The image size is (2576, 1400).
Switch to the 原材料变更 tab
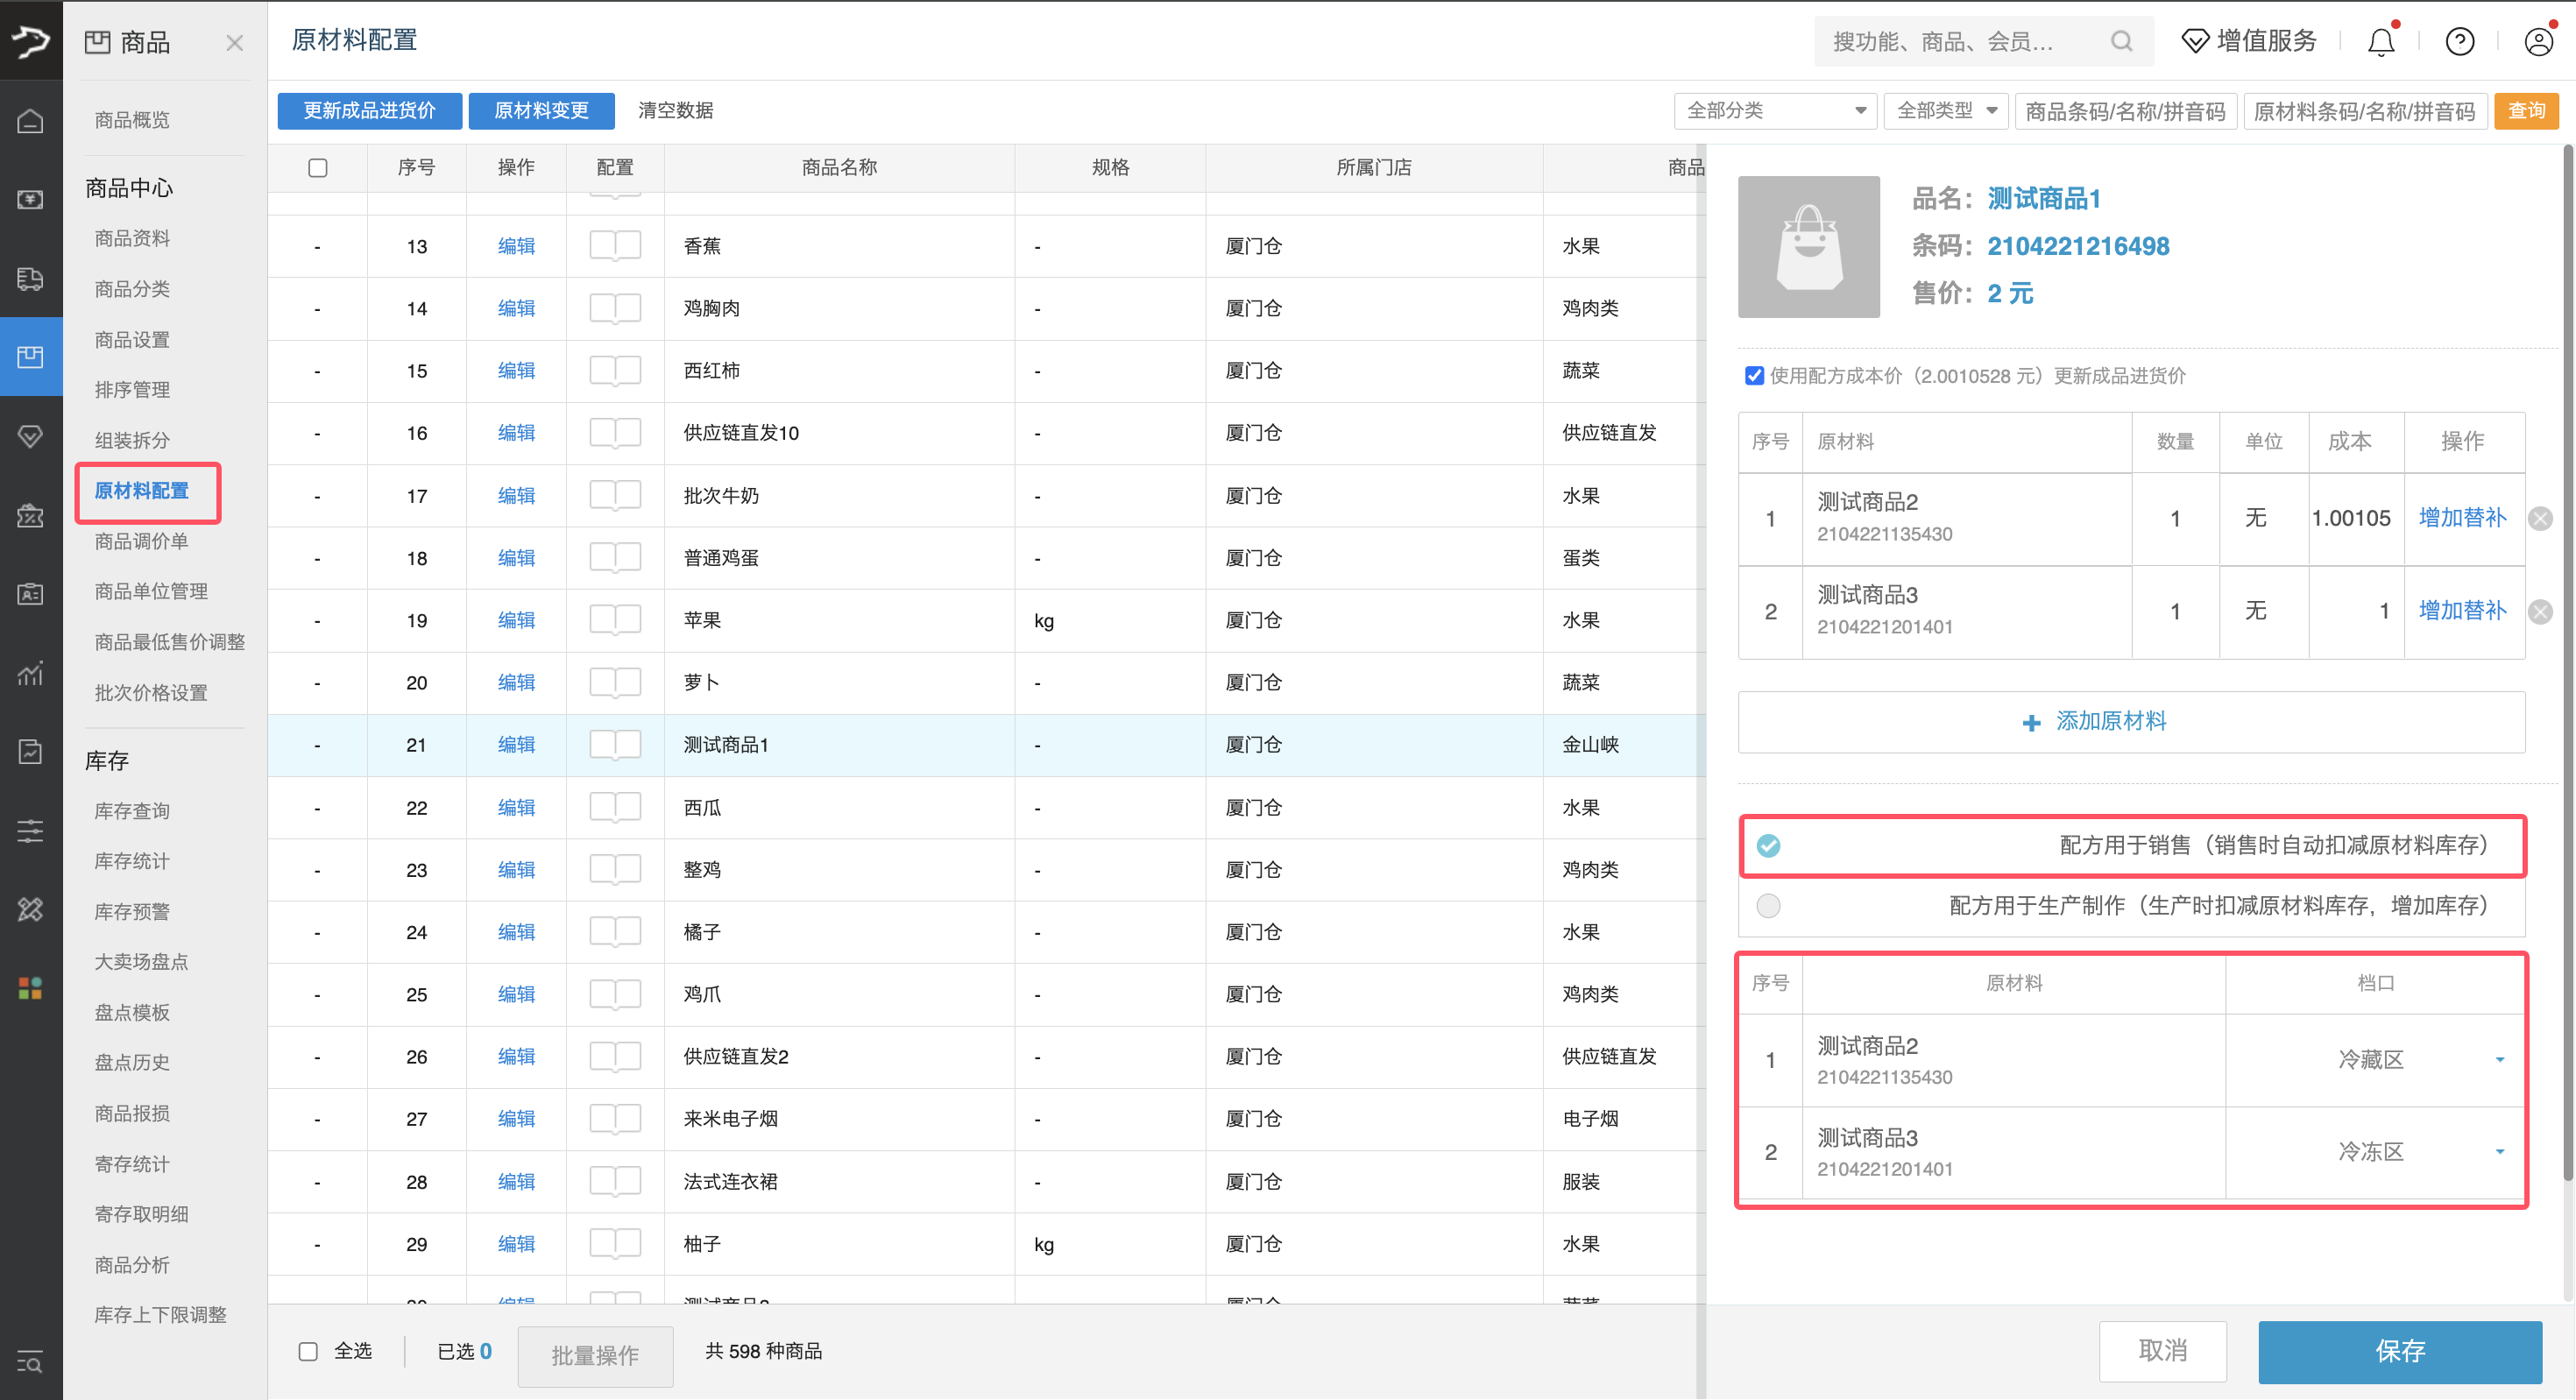pyautogui.click(x=541, y=110)
